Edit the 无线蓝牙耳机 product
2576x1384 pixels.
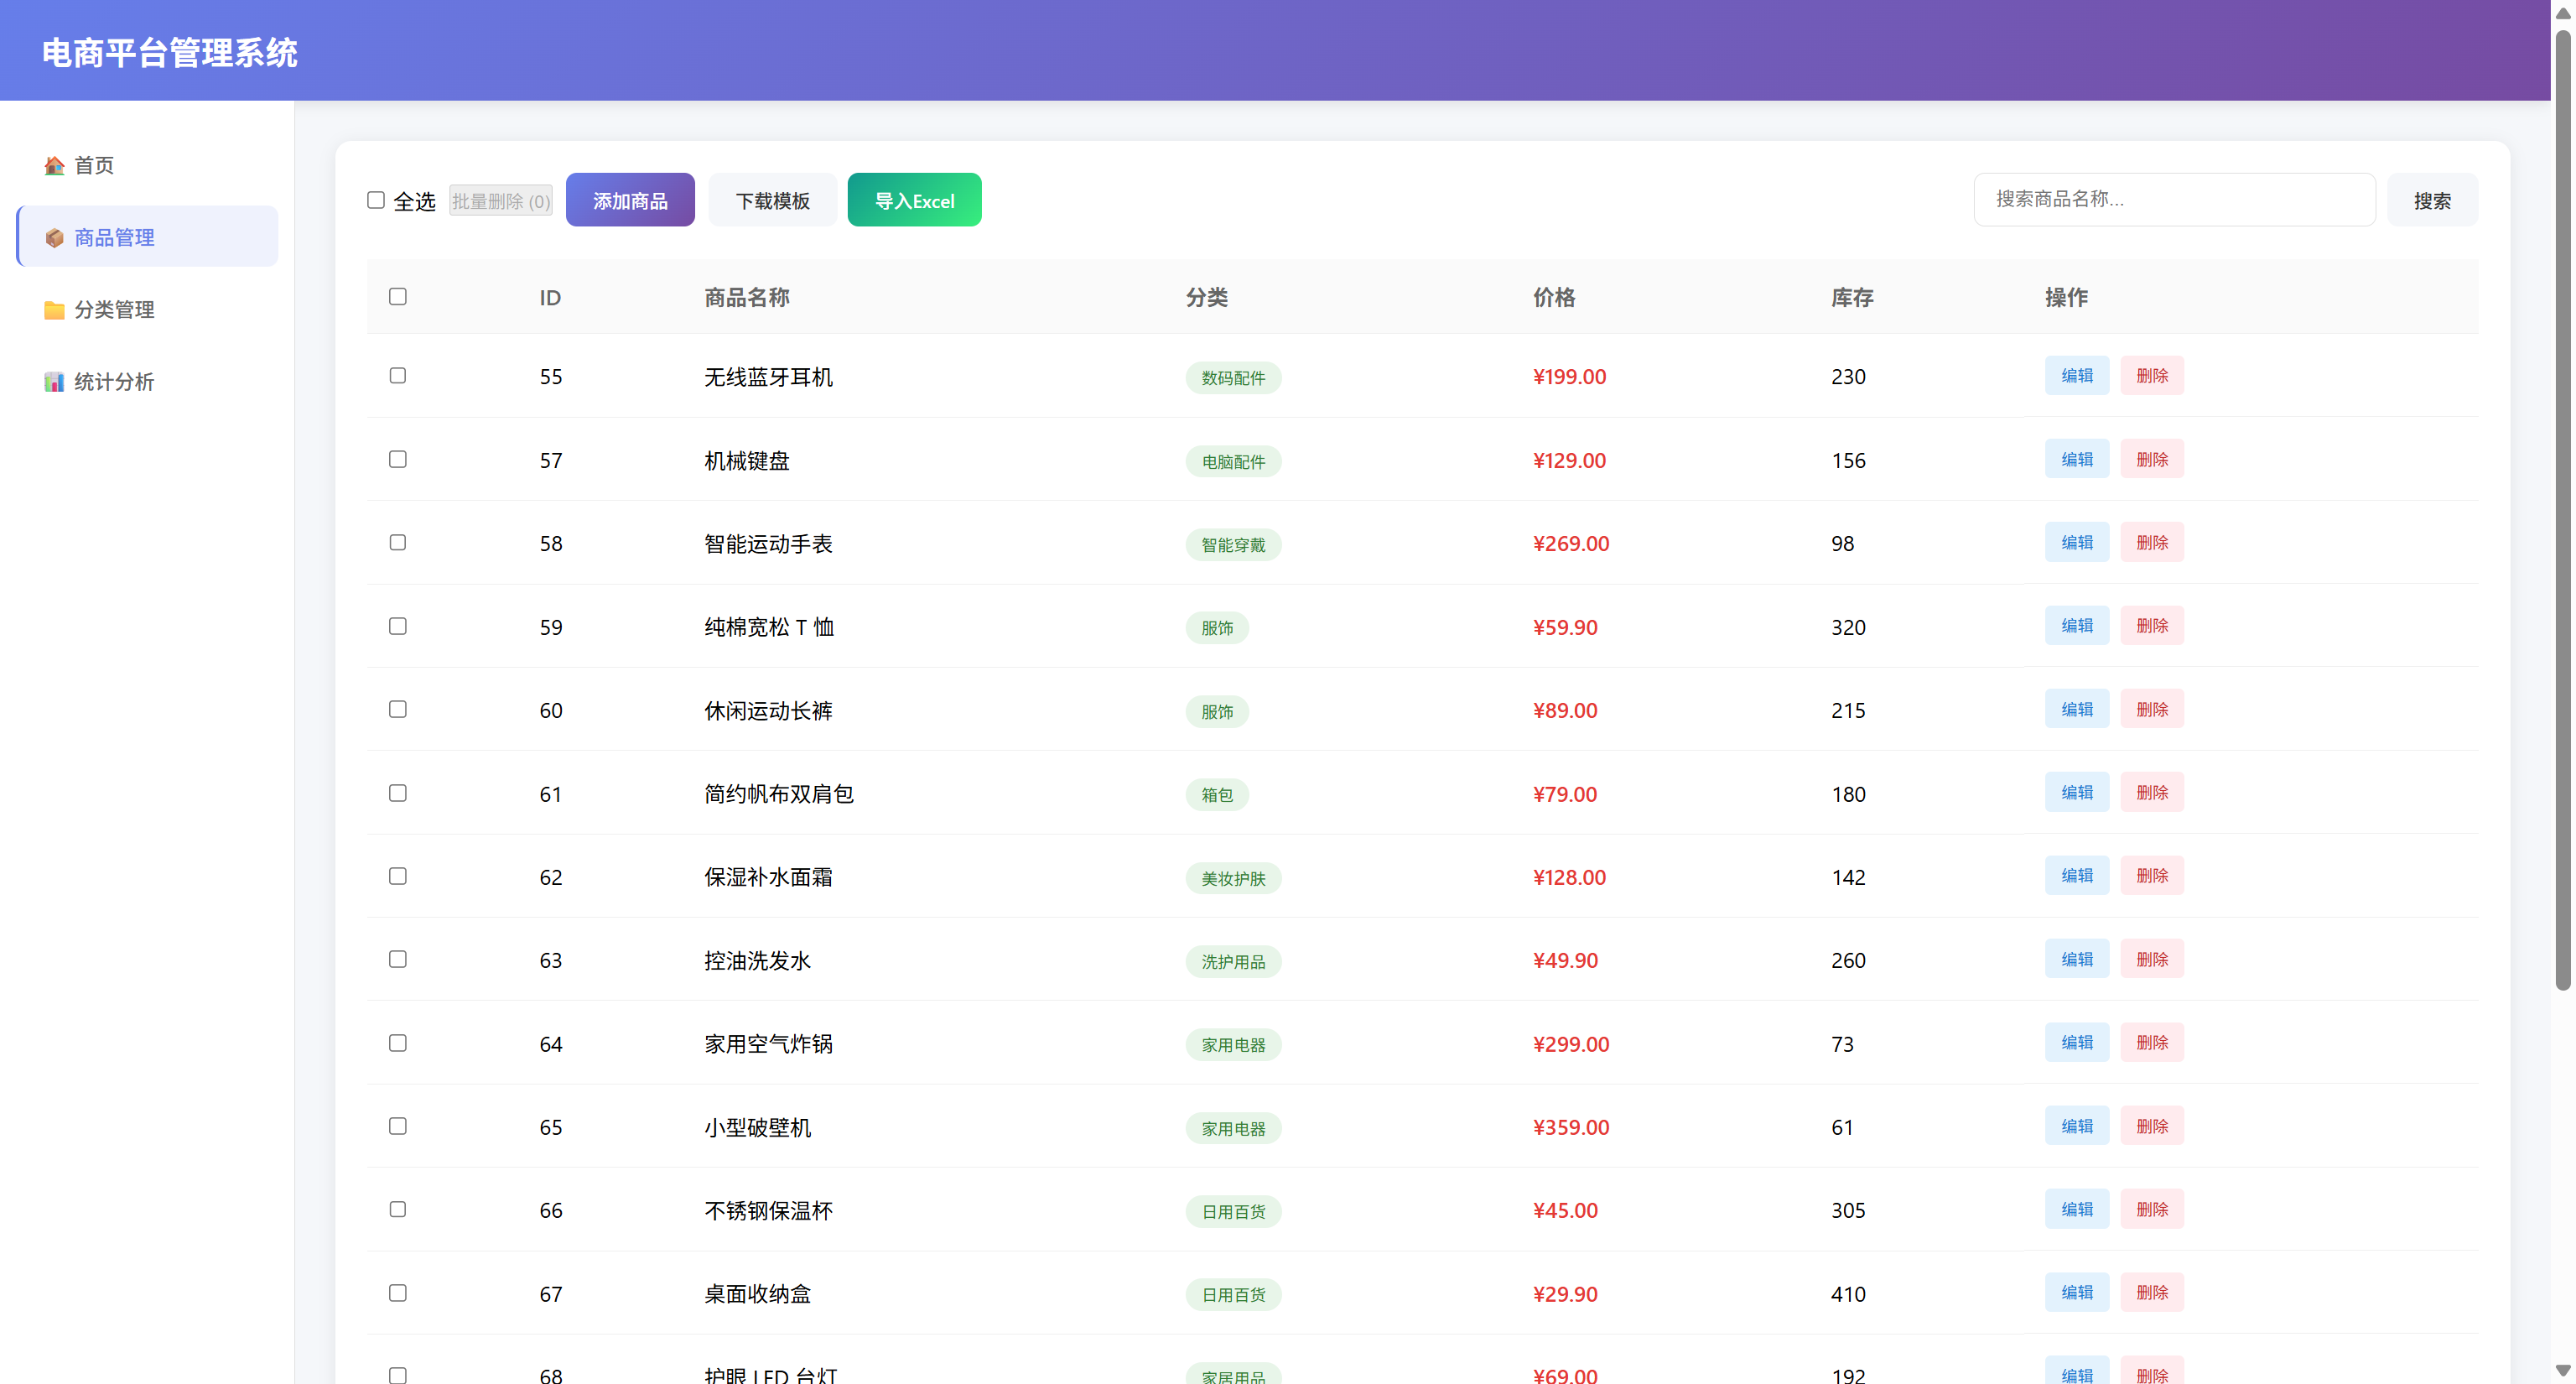(x=2077, y=375)
